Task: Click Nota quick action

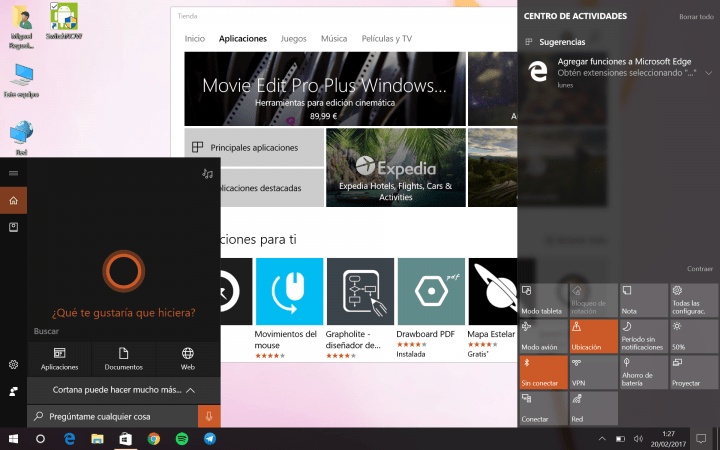Action: tap(644, 300)
